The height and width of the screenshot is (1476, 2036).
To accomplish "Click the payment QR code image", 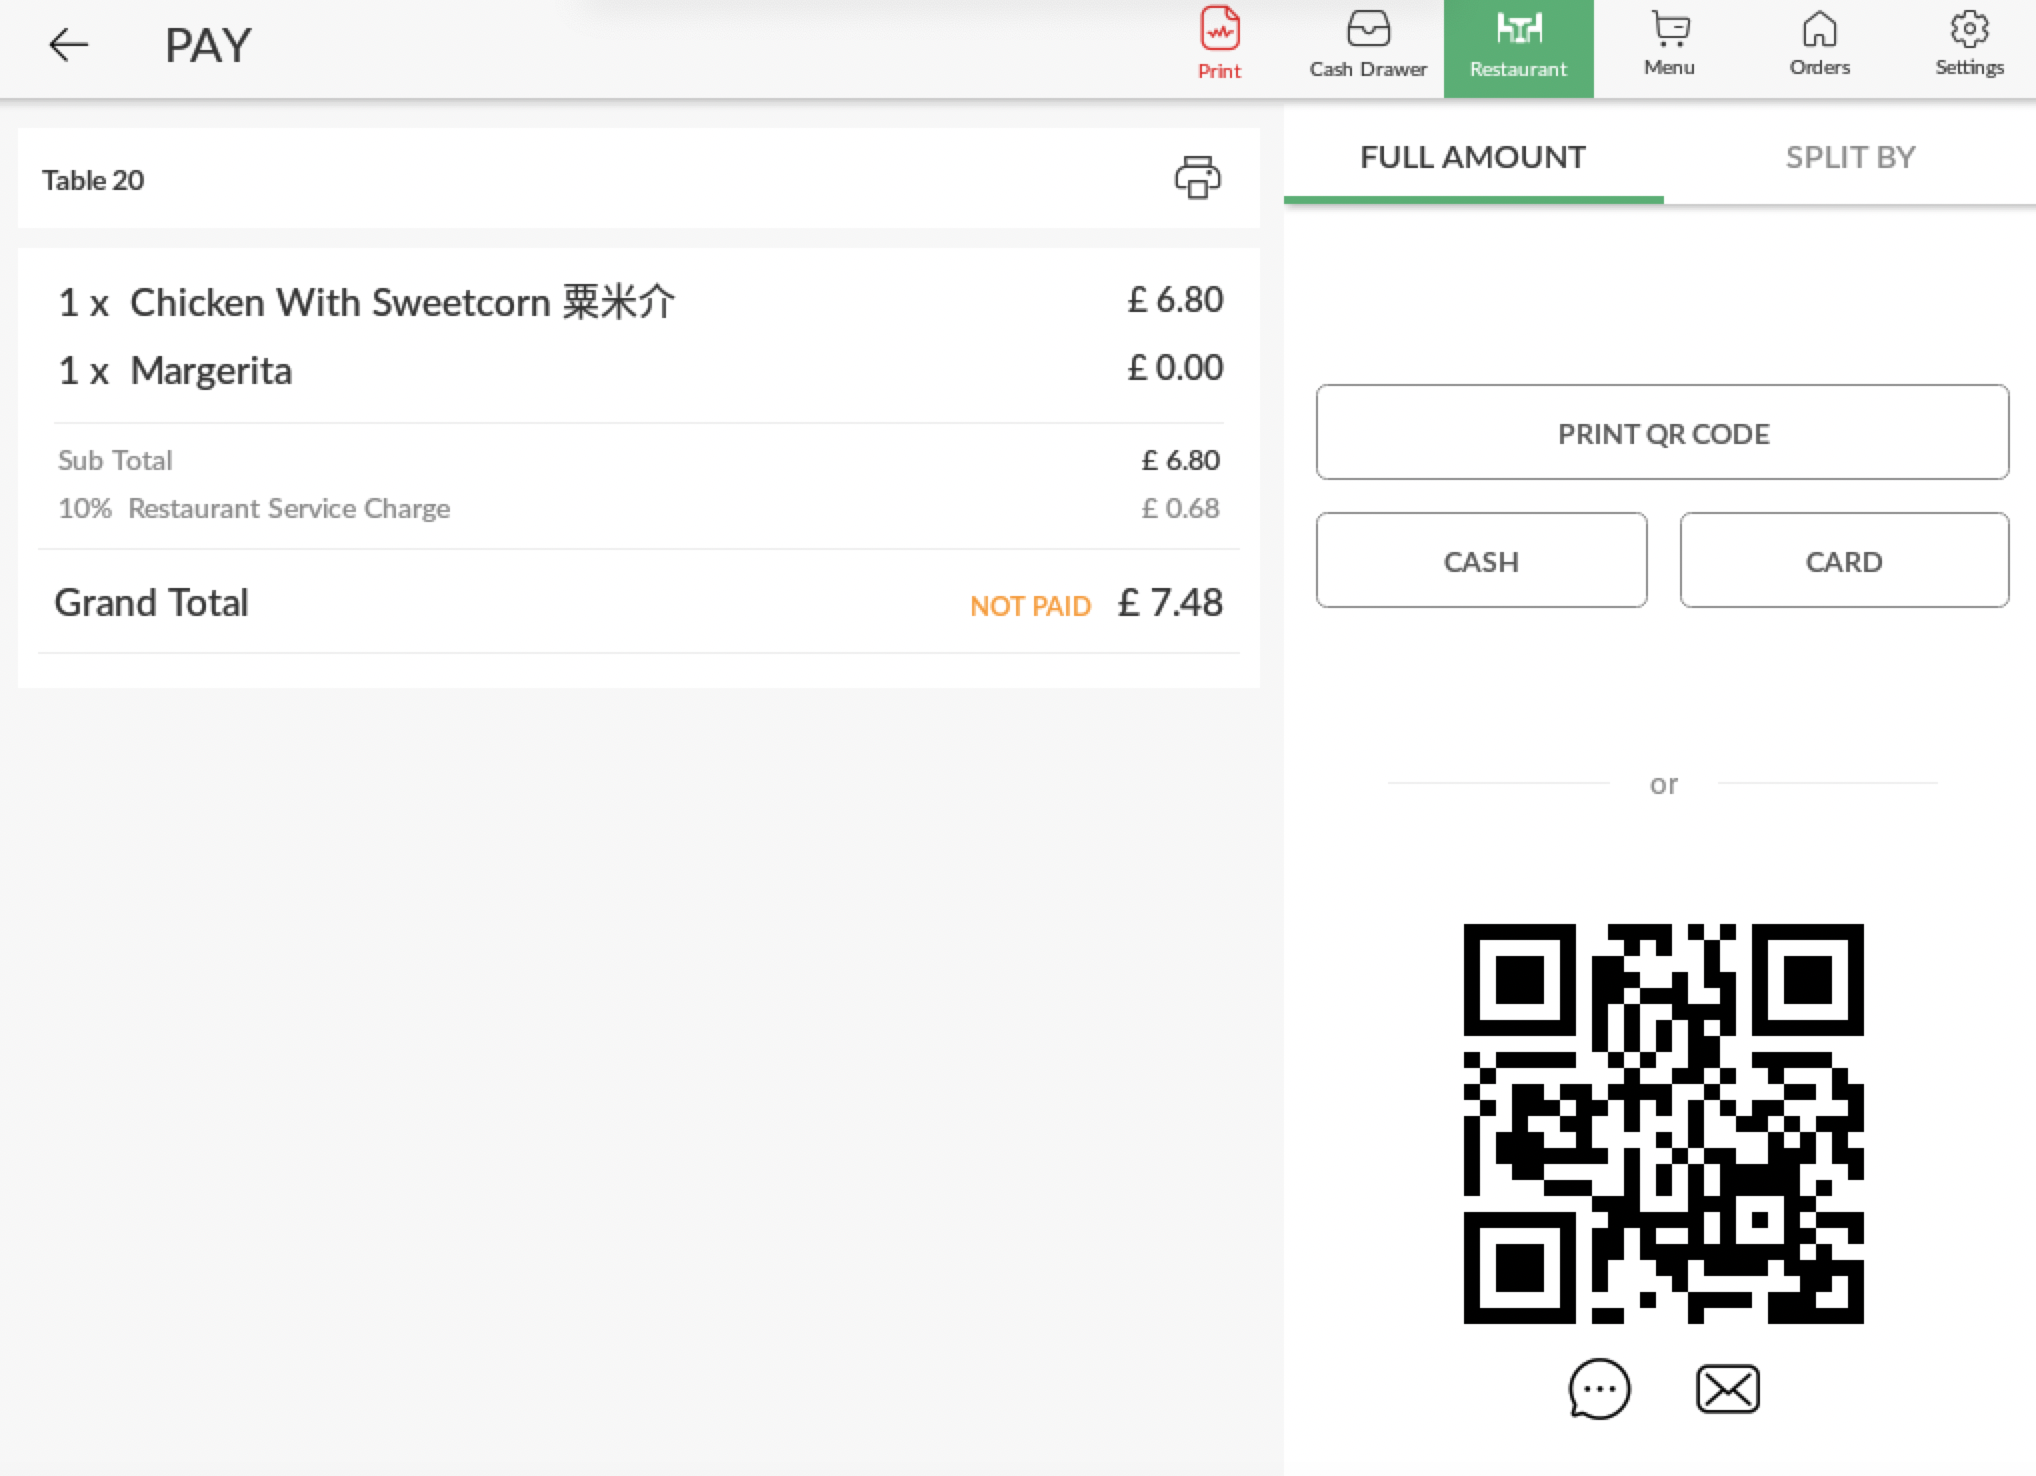I will click(x=1663, y=1123).
